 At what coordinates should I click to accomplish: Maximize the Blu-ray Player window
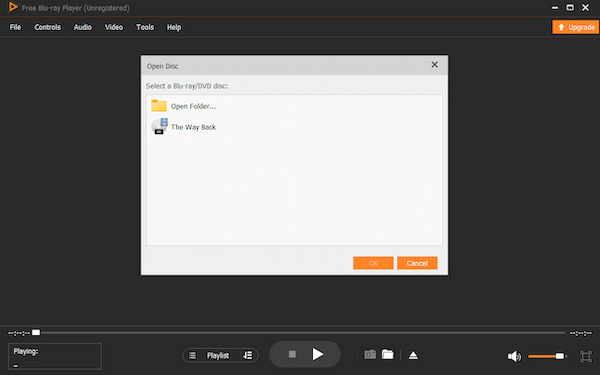click(570, 8)
